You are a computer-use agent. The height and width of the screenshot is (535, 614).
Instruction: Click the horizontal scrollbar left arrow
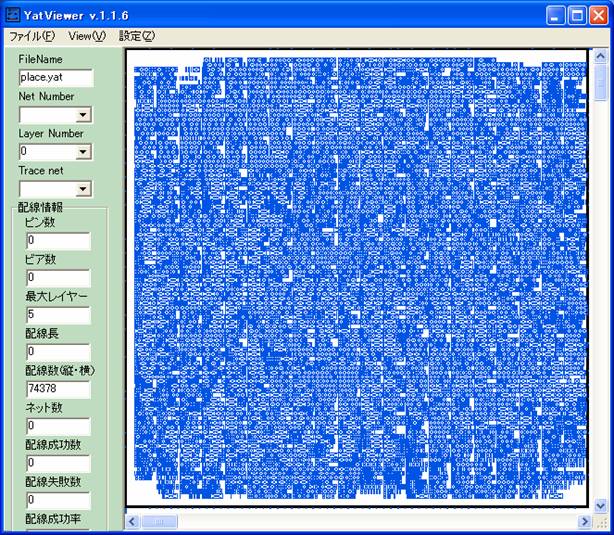[132, 522]
